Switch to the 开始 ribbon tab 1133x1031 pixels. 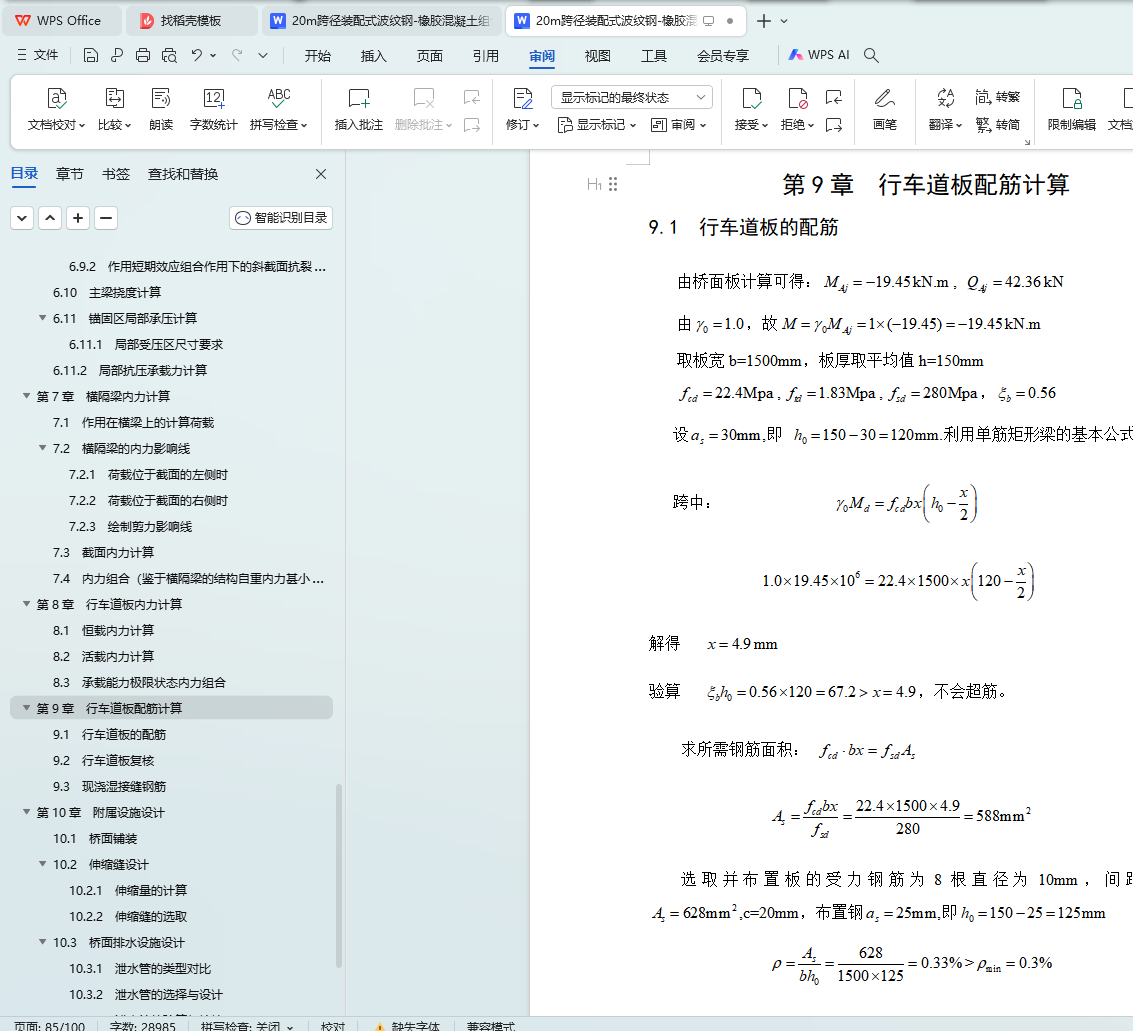317,56
